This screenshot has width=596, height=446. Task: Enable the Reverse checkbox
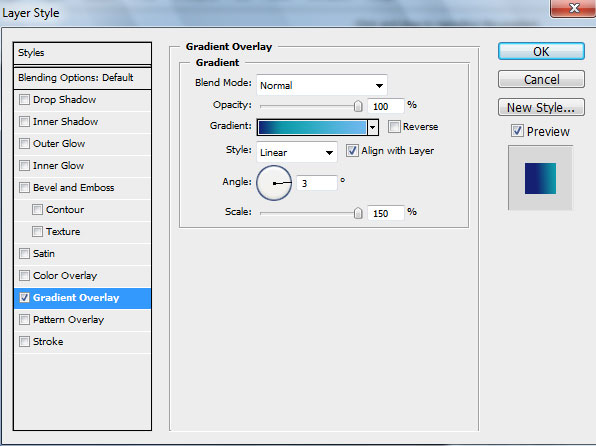[x=394, y=127]
